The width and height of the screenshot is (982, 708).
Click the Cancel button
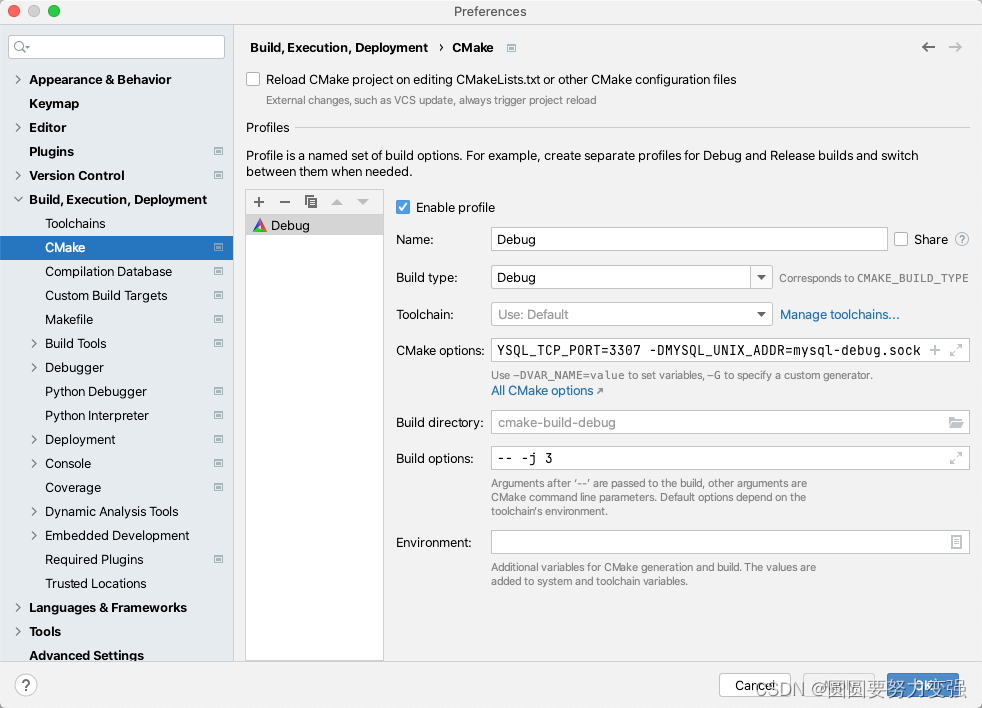pos(755,685)
